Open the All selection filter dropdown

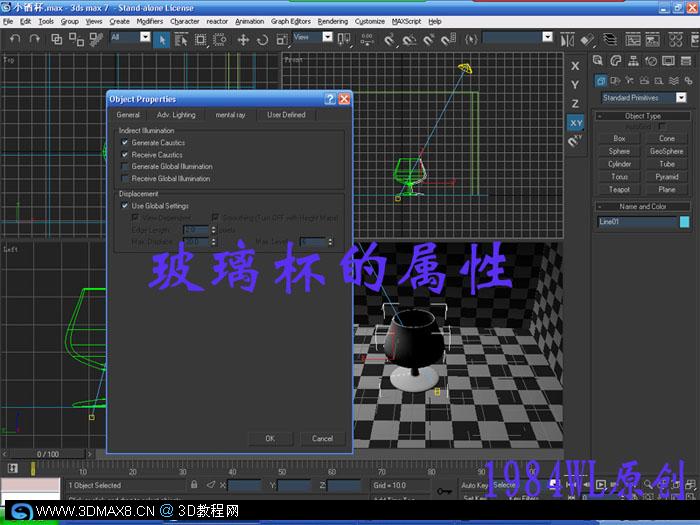(x=145, y=37)
